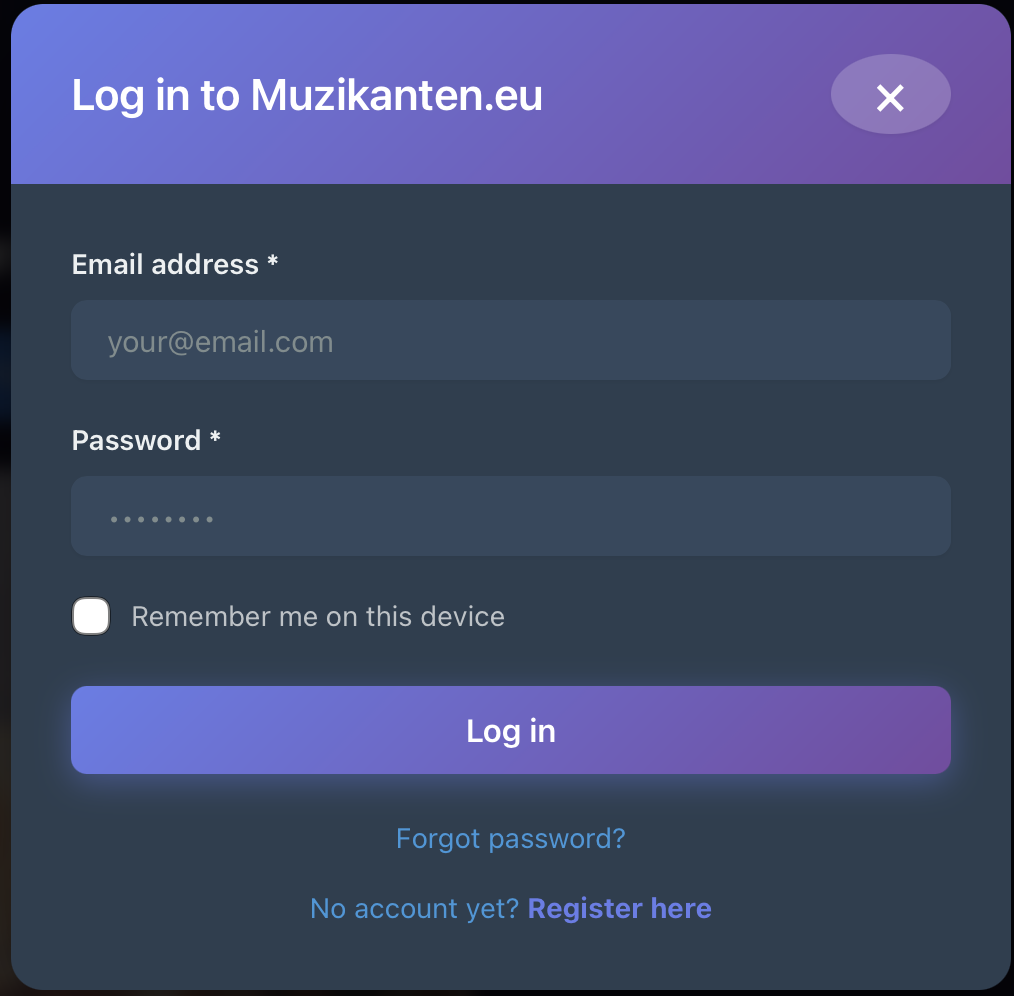Screen dimensions: 1014x996
Task: Click the your@email.com placeholder text
Action: coord(220,342)
